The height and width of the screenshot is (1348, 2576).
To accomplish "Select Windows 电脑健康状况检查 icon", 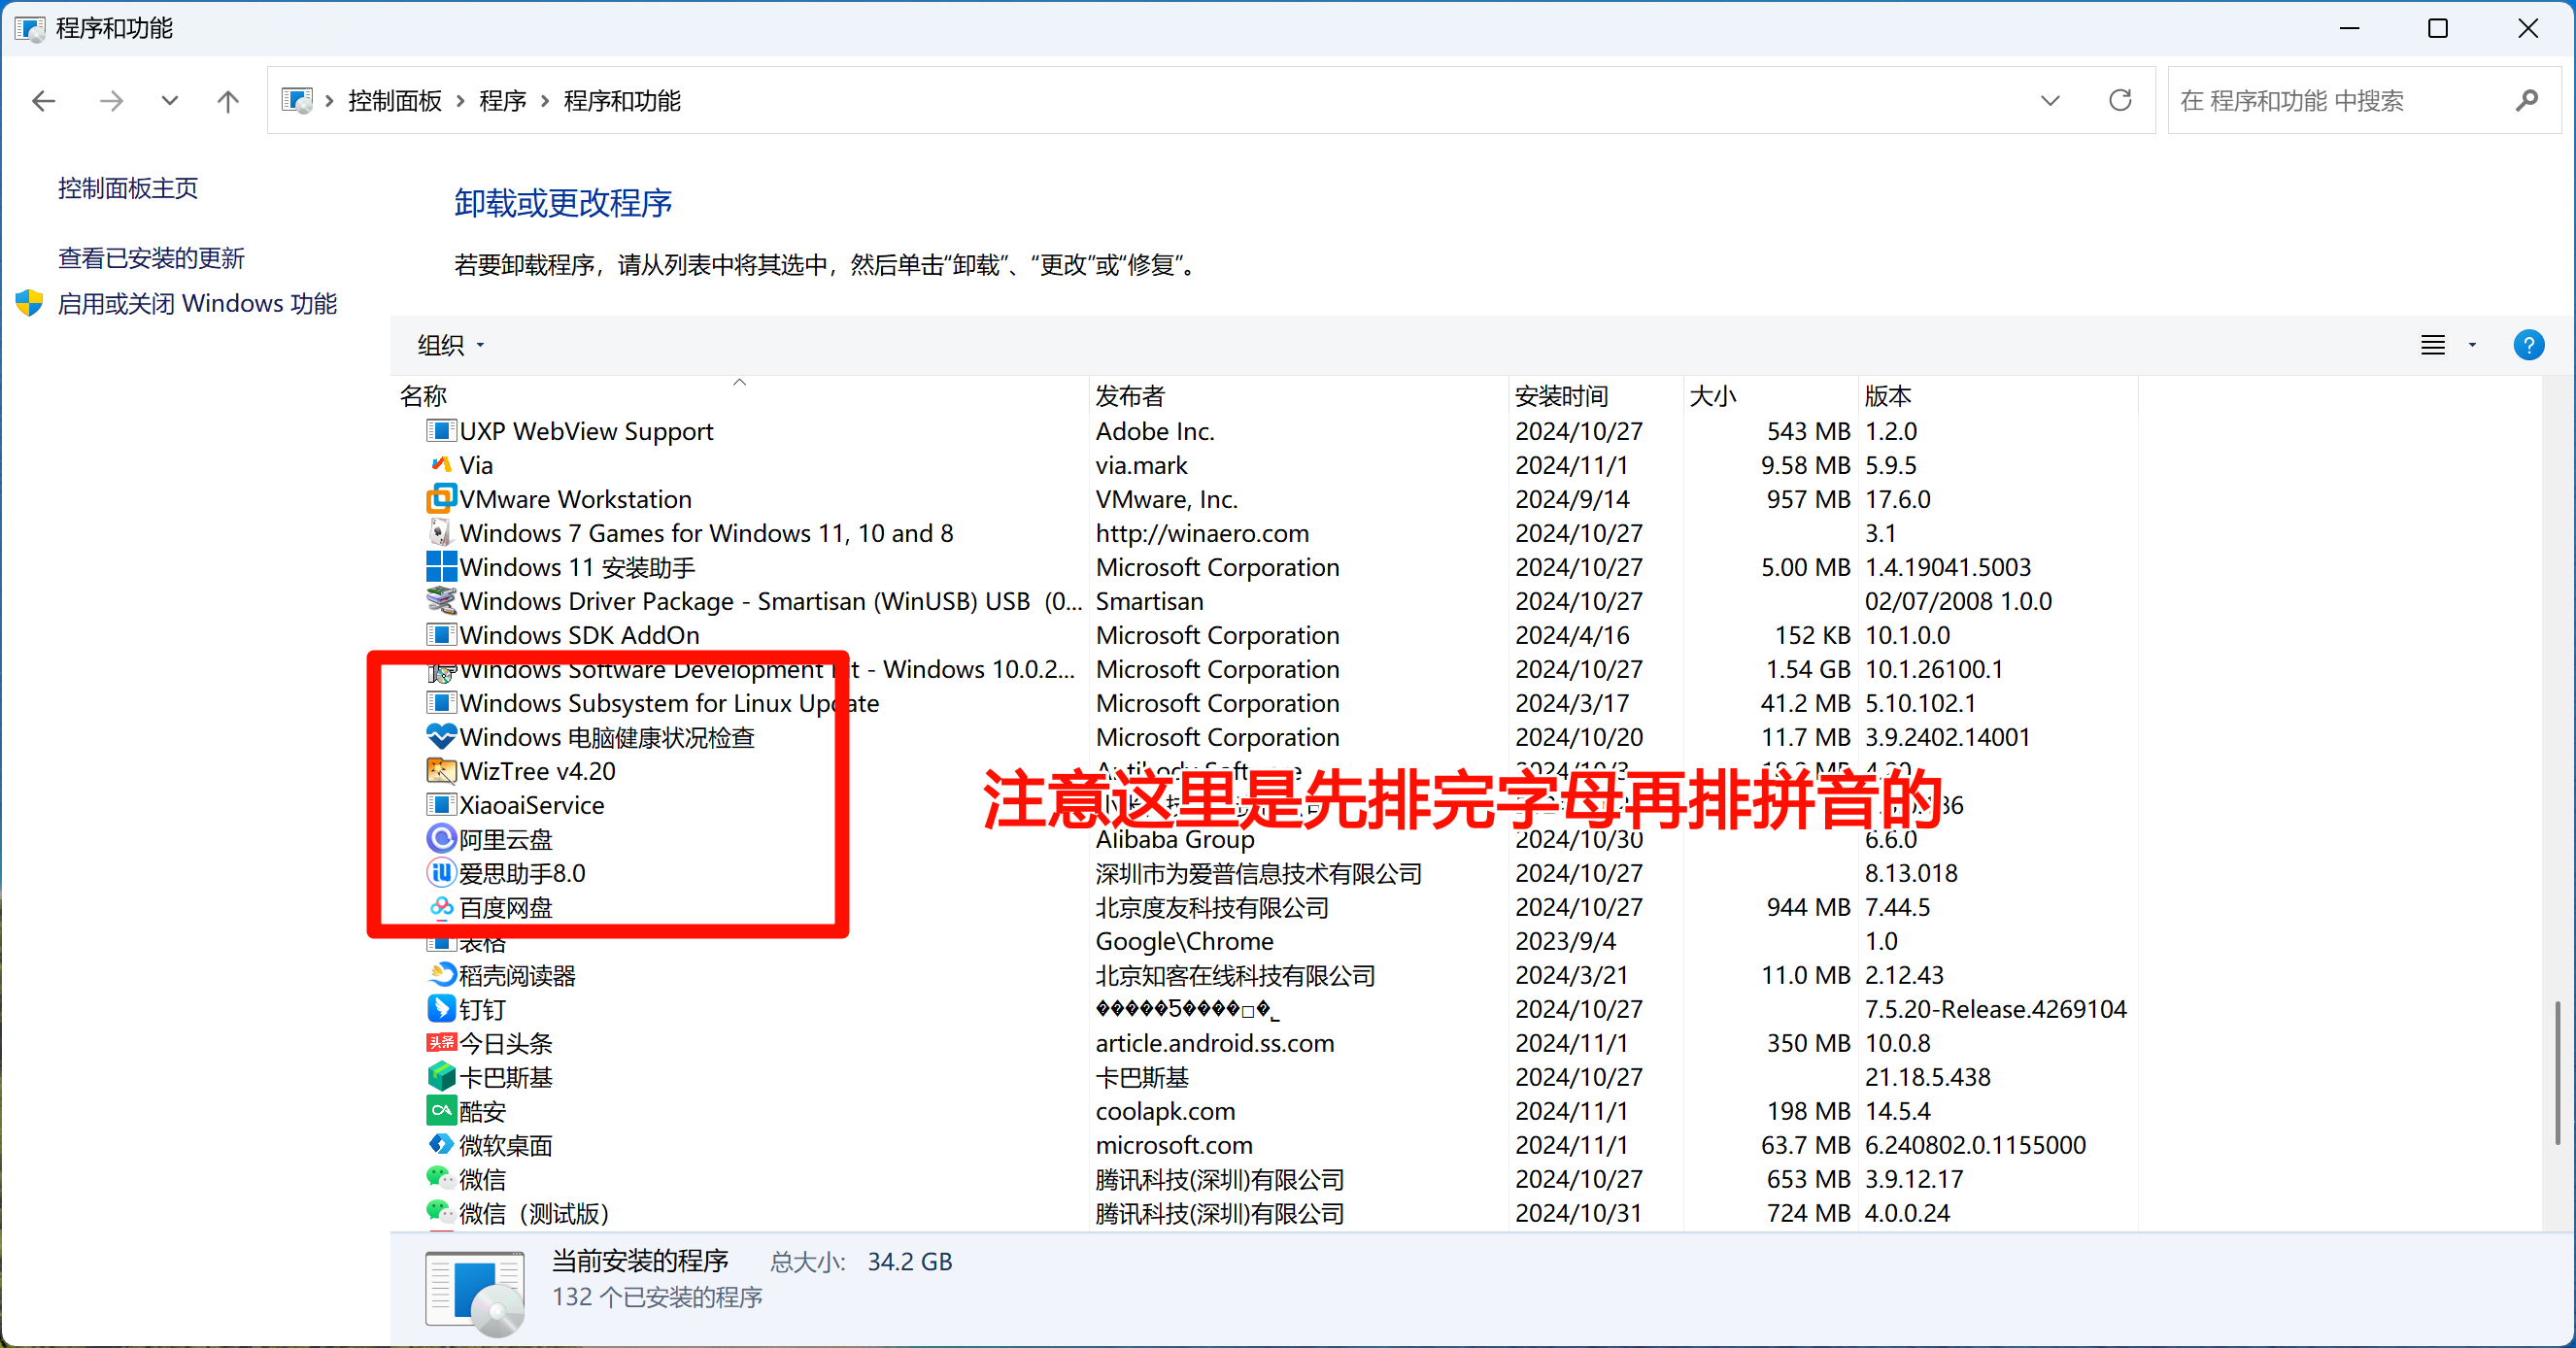I will point(441,737).
